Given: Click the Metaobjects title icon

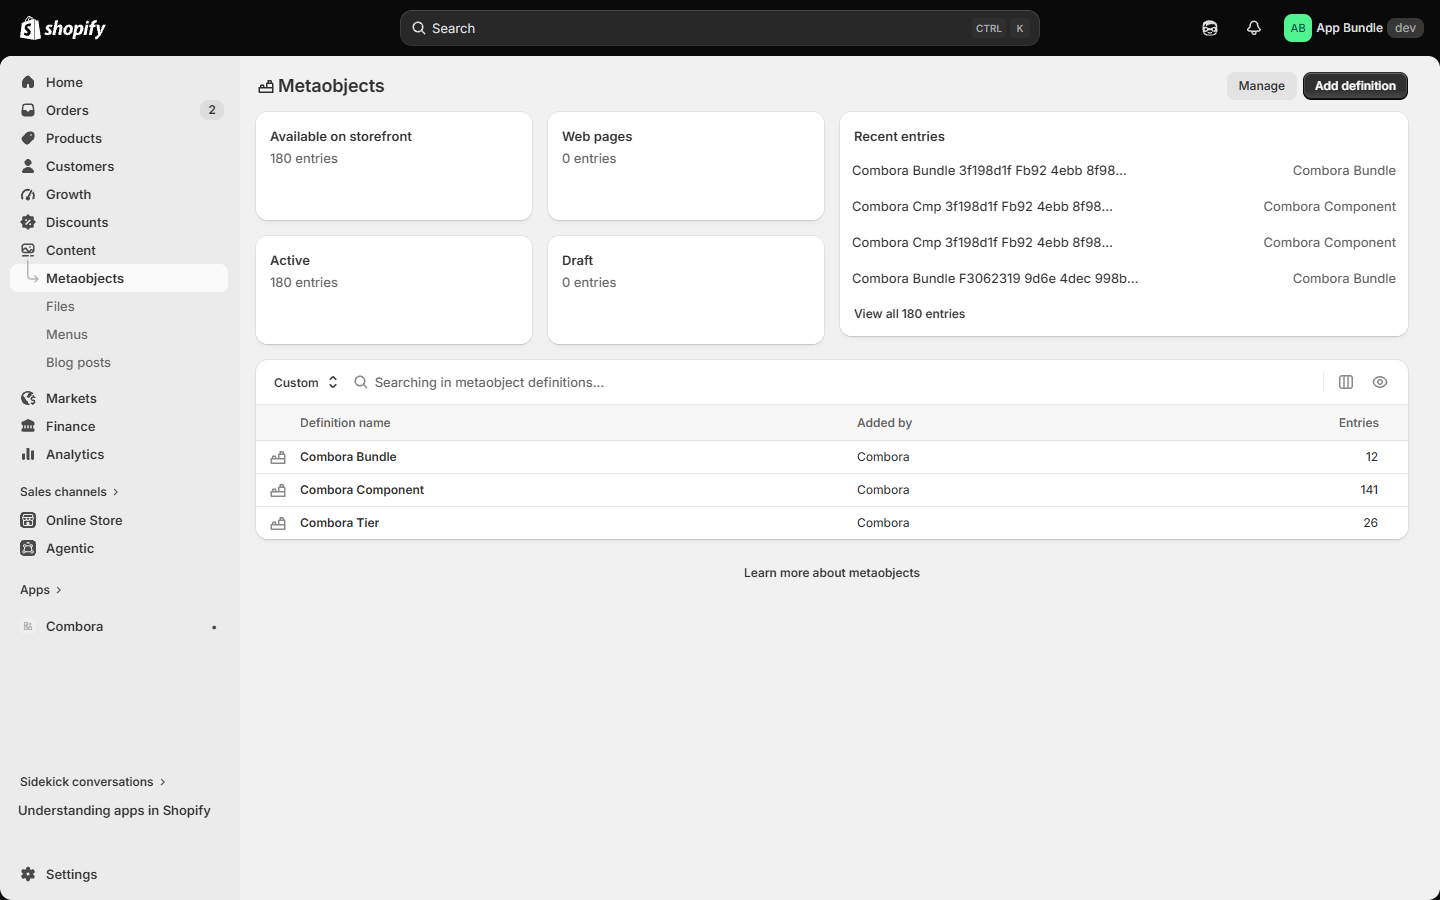Looking at the screenshot, I should (x=266, y=87).
